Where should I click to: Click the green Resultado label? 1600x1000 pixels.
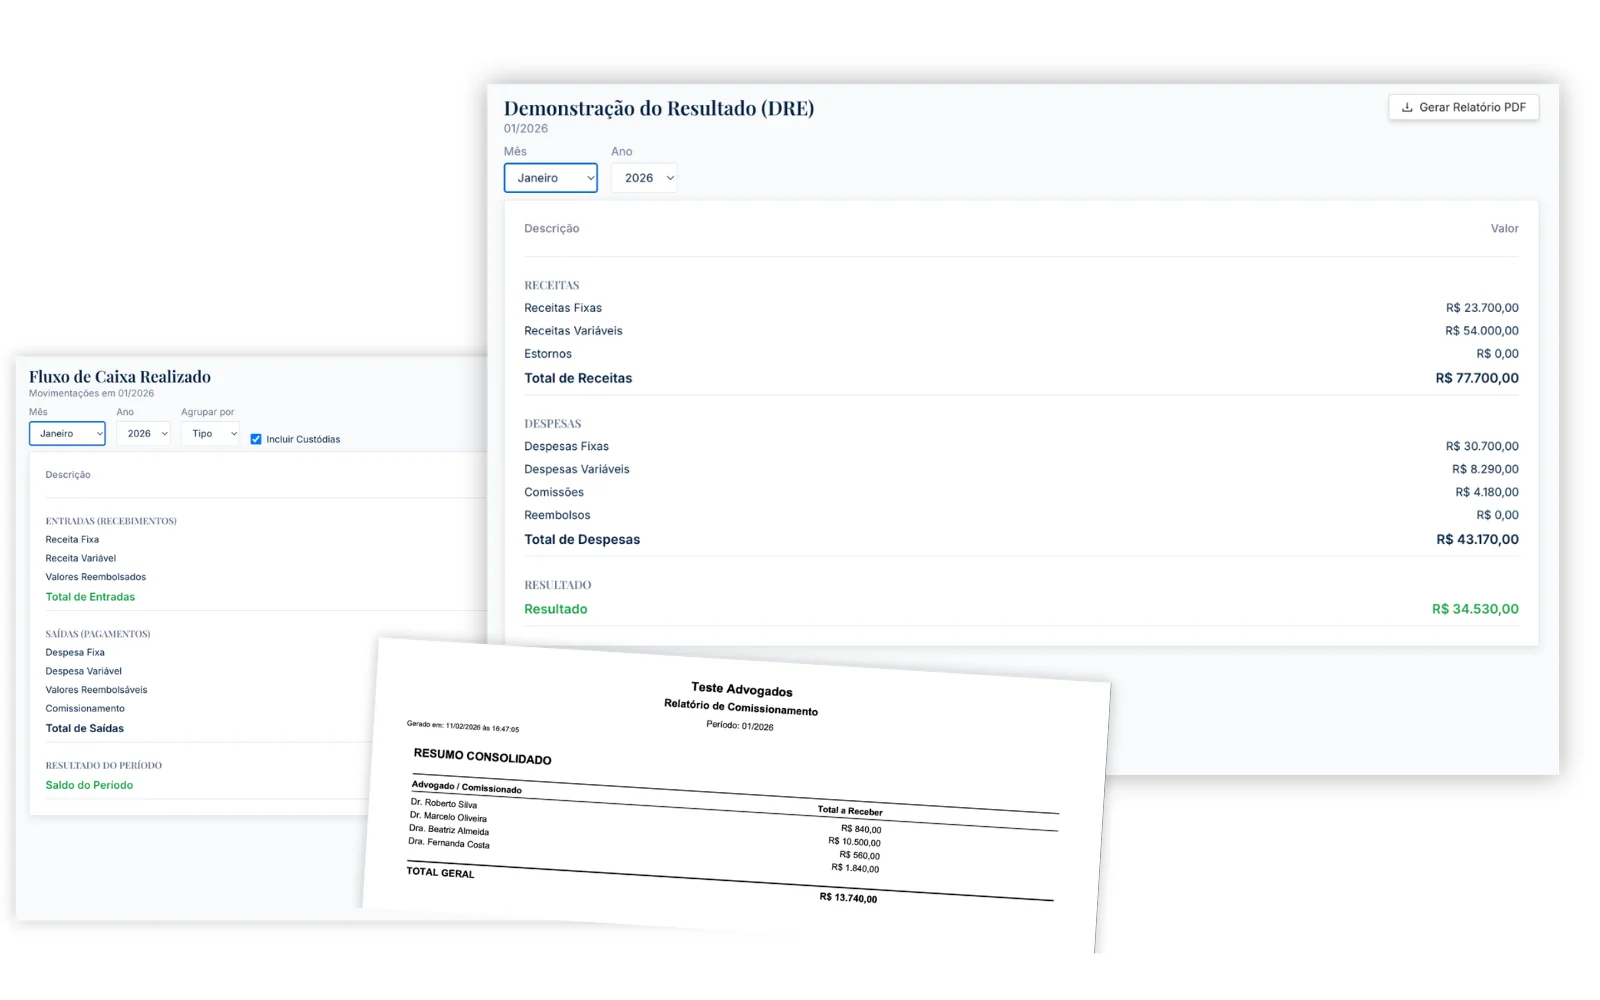pos(556,609)
